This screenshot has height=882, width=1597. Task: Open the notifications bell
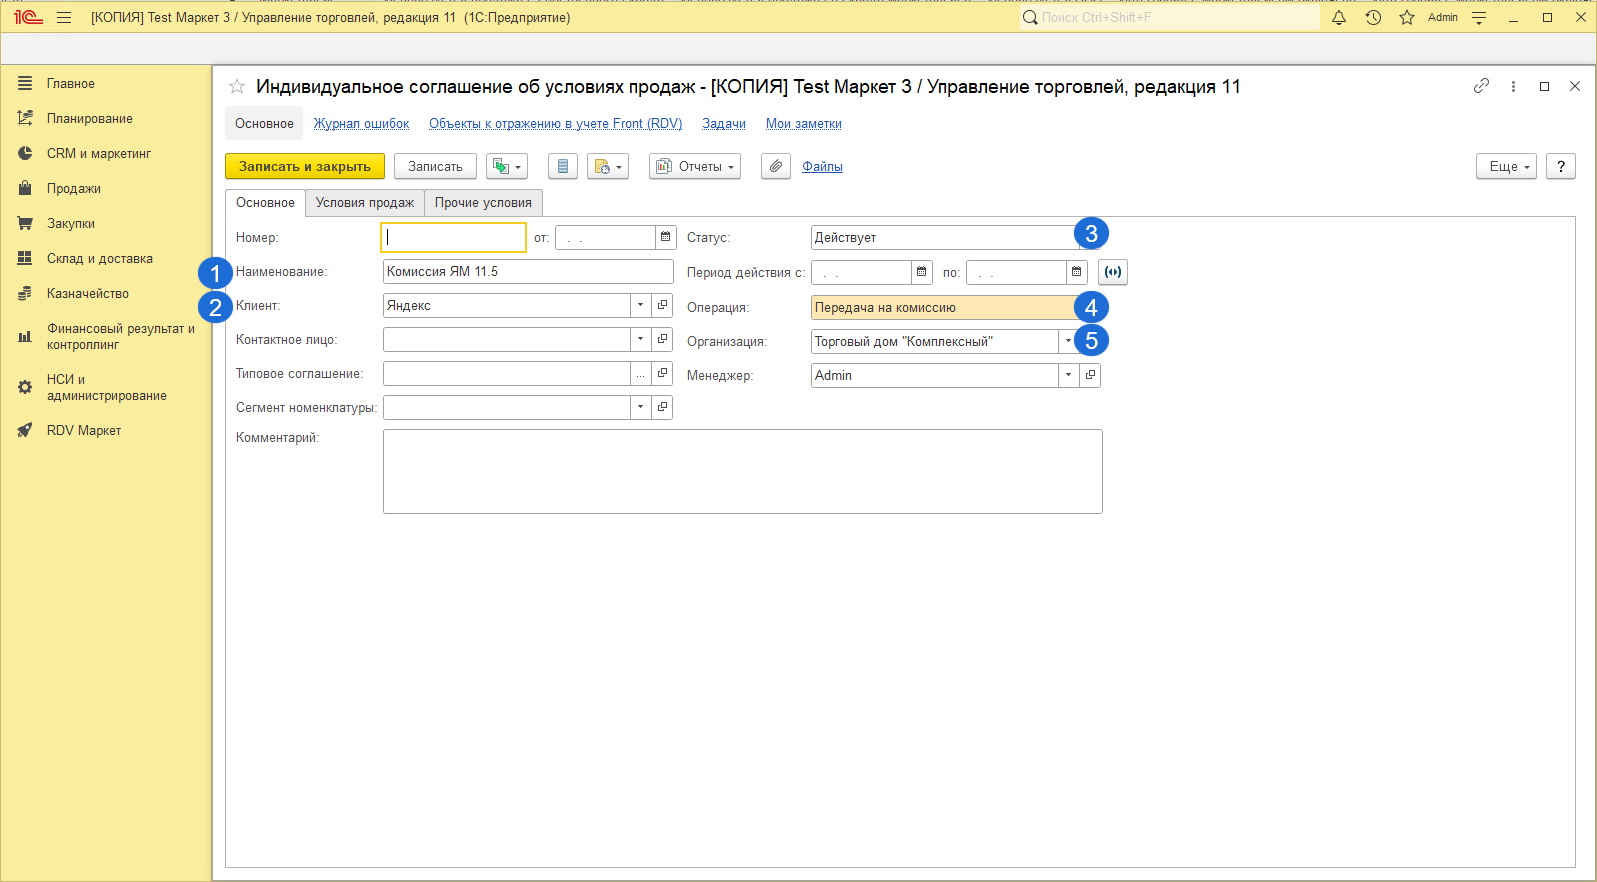click(1338, 18)
